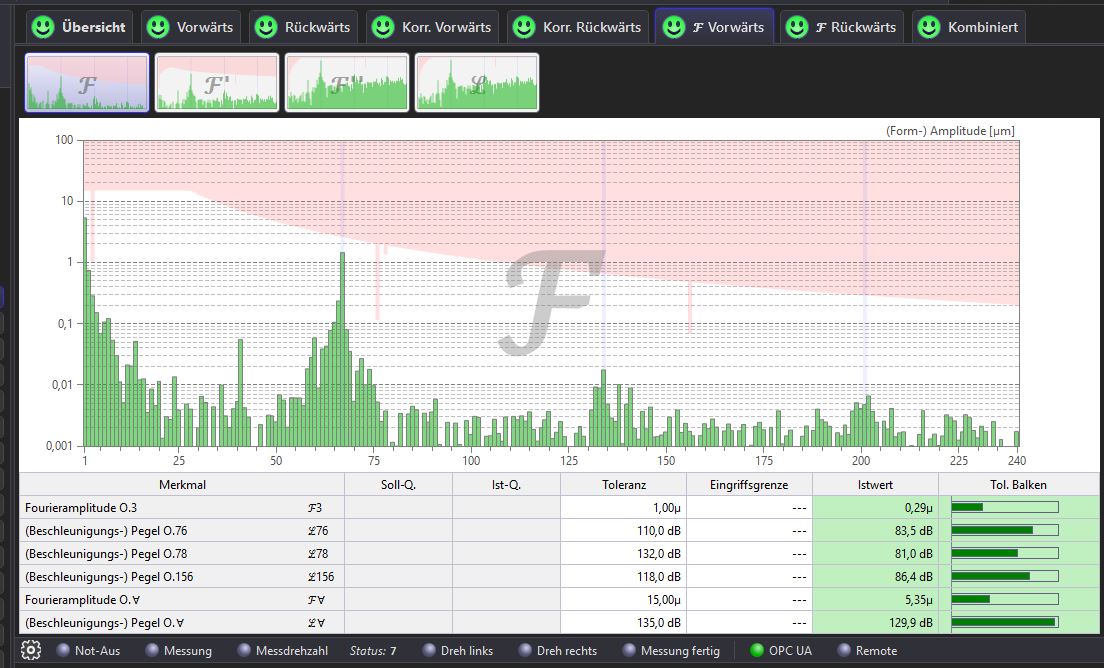Click the Messdrehzahl indicator light
Image resolution: width=1104 pixels, height=668 pixels.
pos(245,650)
